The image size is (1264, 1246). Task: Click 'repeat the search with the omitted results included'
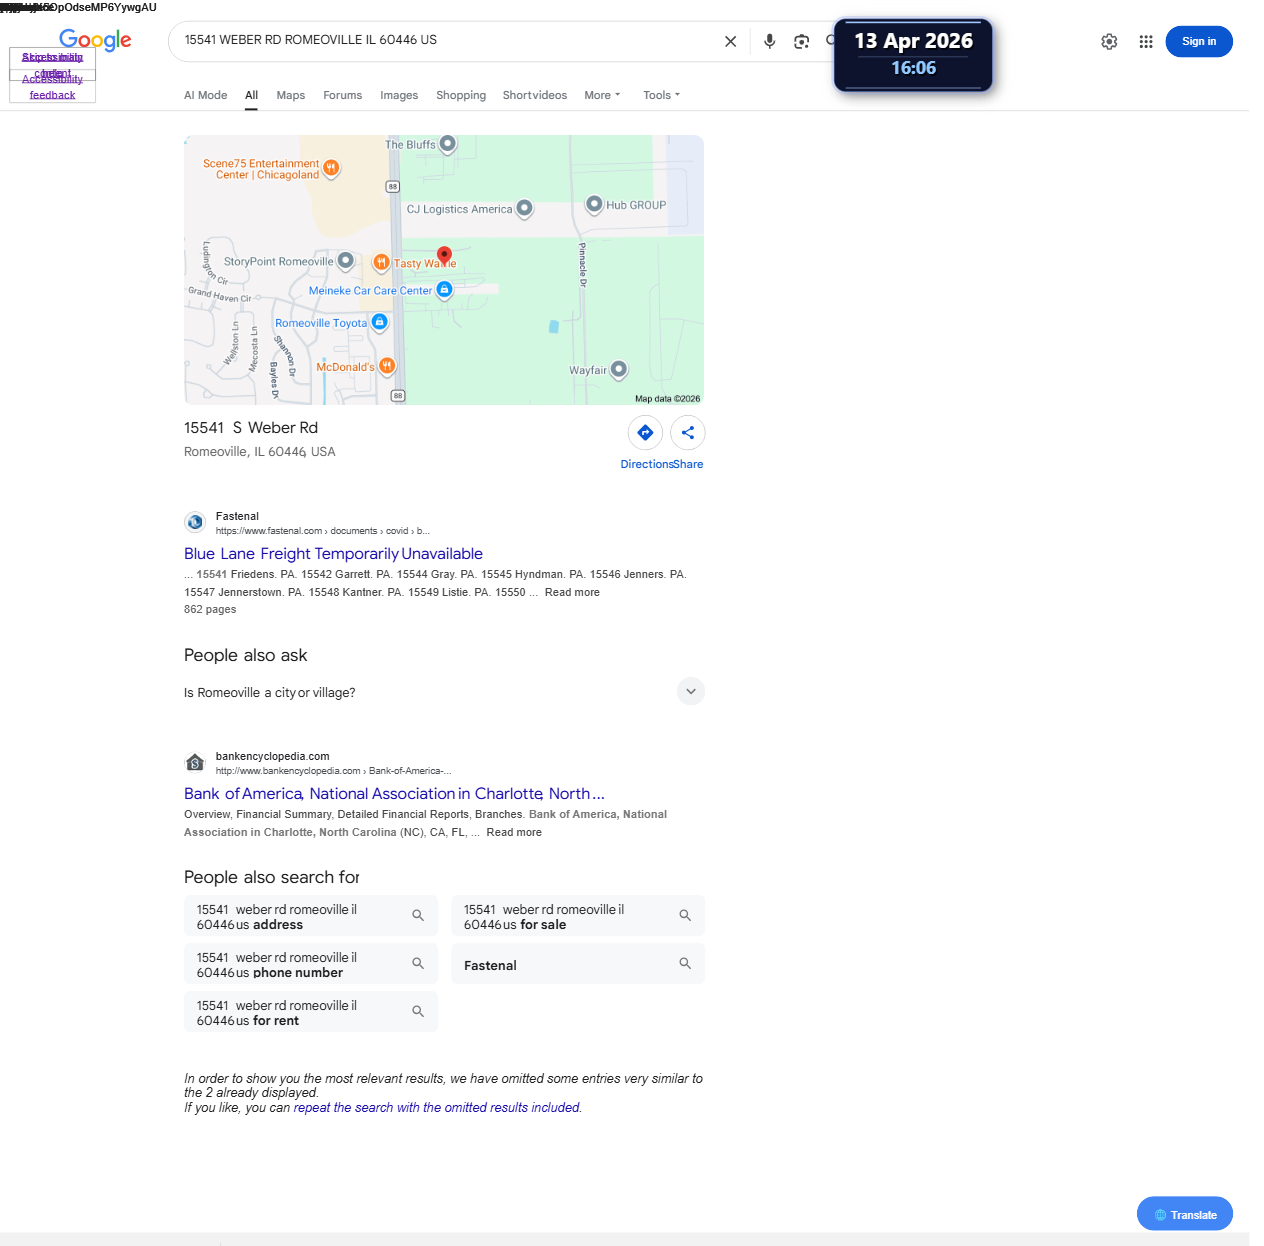(437, 1107)
